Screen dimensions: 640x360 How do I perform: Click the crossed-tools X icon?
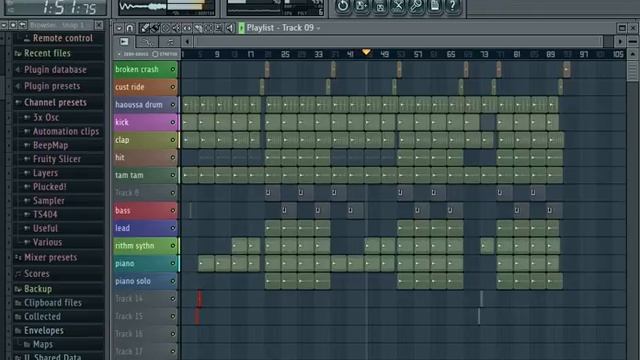tap(398, 6)
